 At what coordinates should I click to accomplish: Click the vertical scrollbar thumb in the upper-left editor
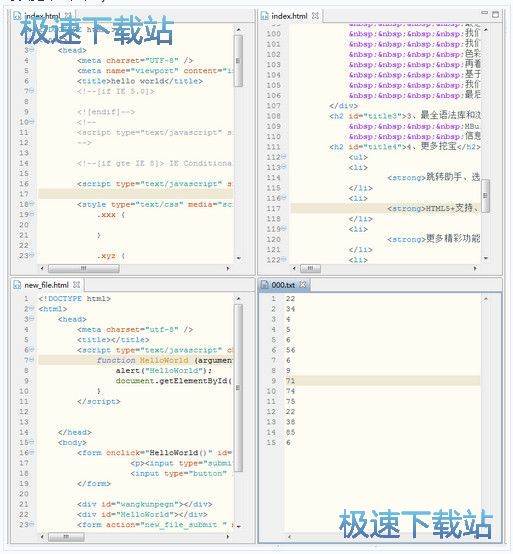[238, 60]
